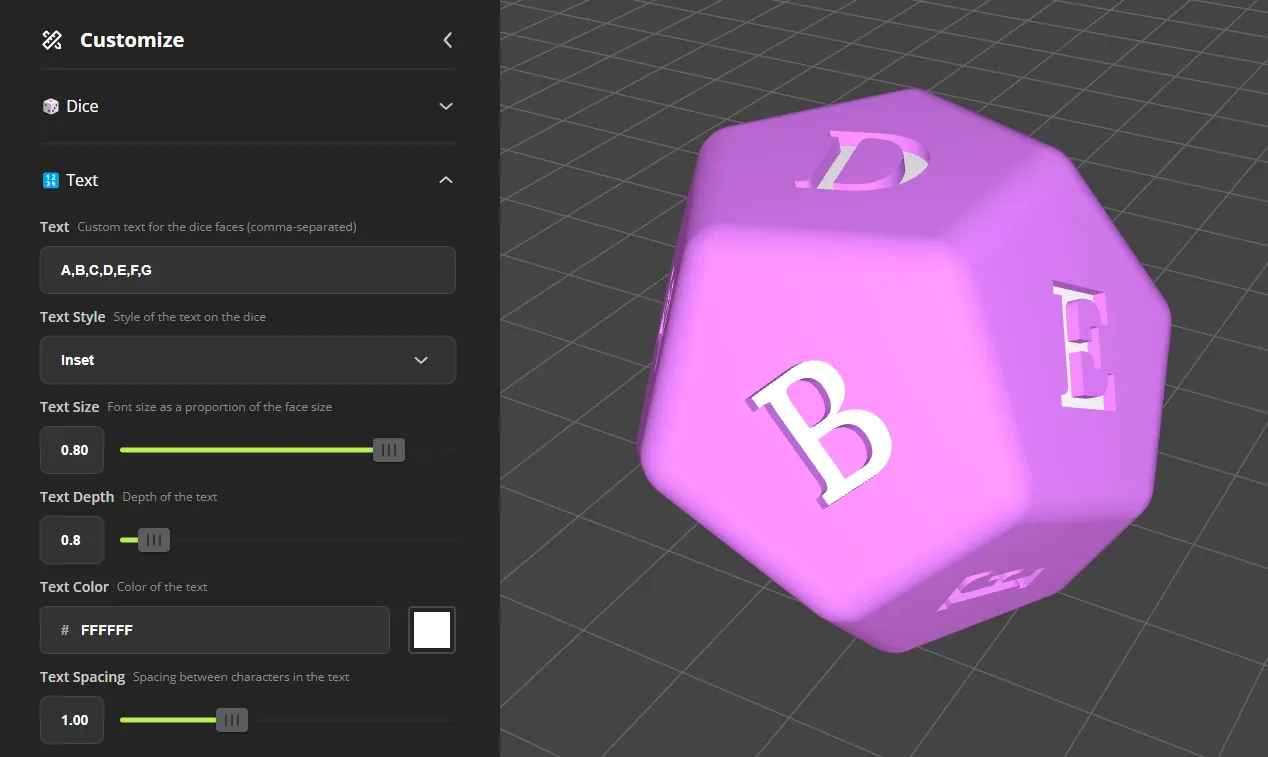Click the Text Depth value box showing 0.8
1268x757 pixels.
[x=71, y=540]
